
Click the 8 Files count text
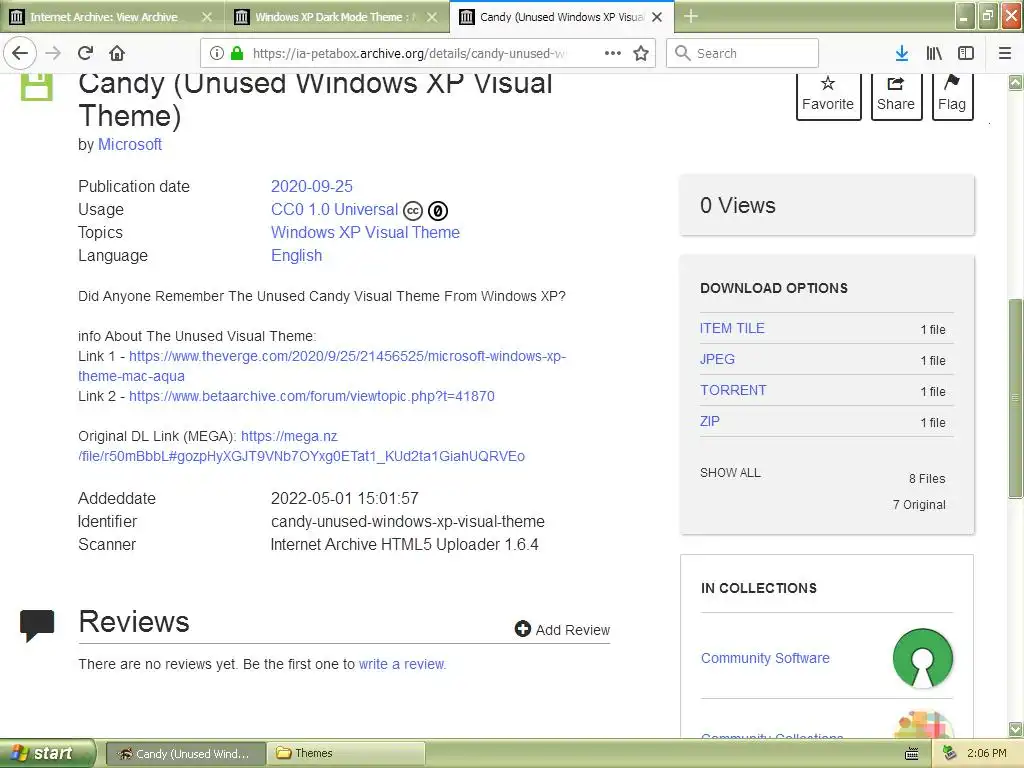(927, 479)
